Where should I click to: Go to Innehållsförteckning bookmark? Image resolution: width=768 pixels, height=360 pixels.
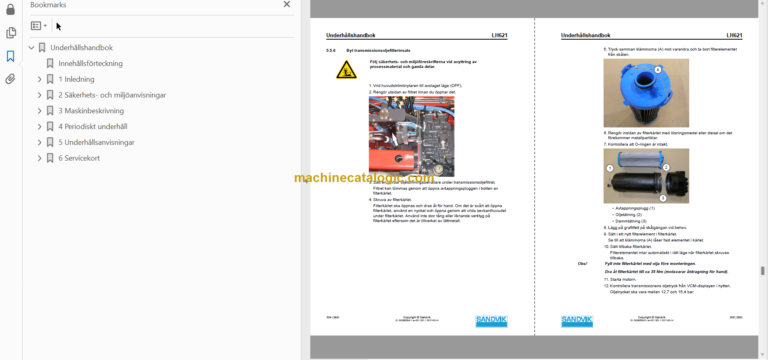91,63
